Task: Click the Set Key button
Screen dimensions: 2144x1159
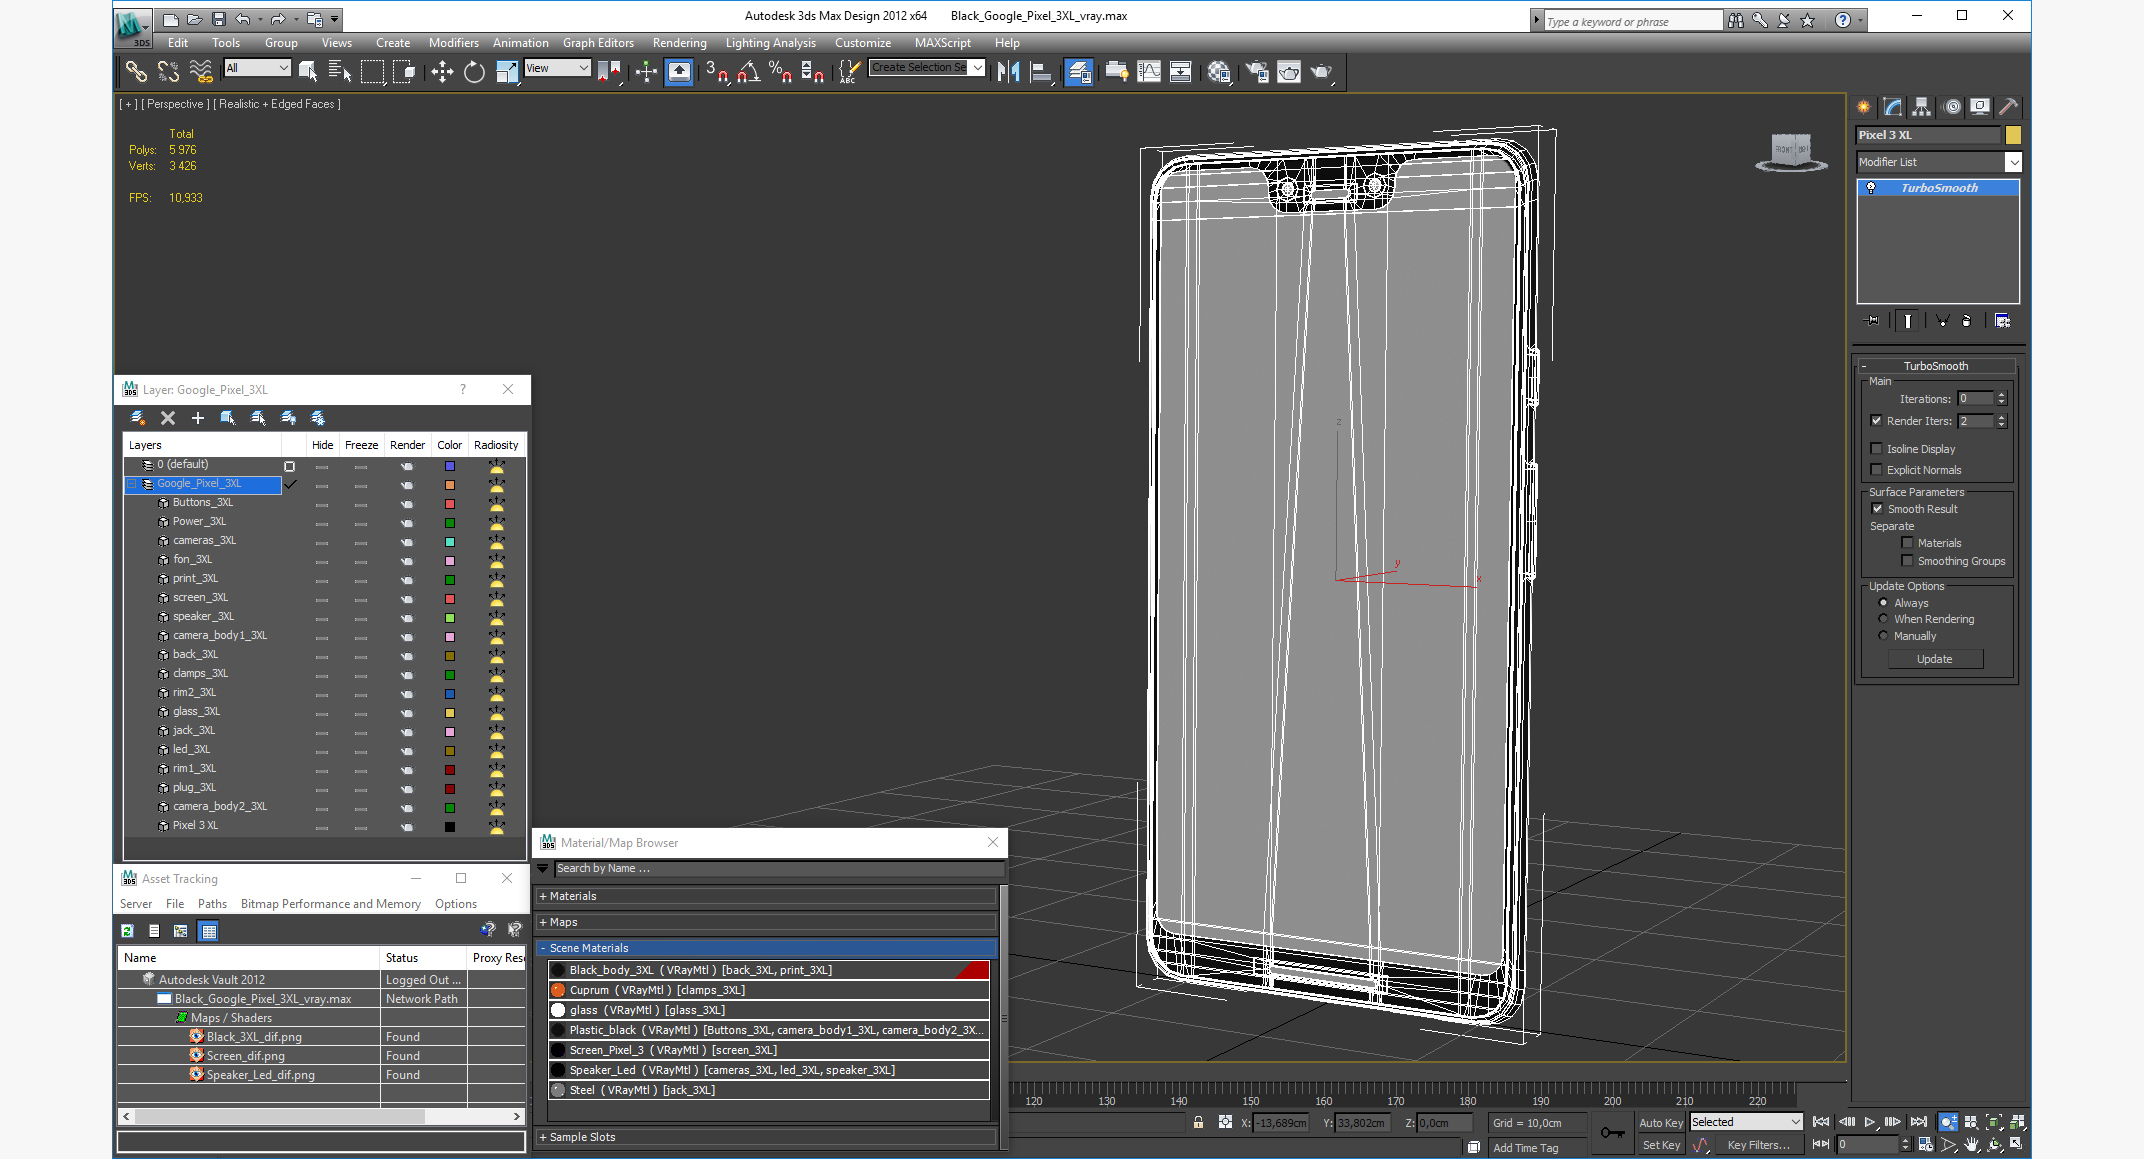Action: coord(1660,1145)
